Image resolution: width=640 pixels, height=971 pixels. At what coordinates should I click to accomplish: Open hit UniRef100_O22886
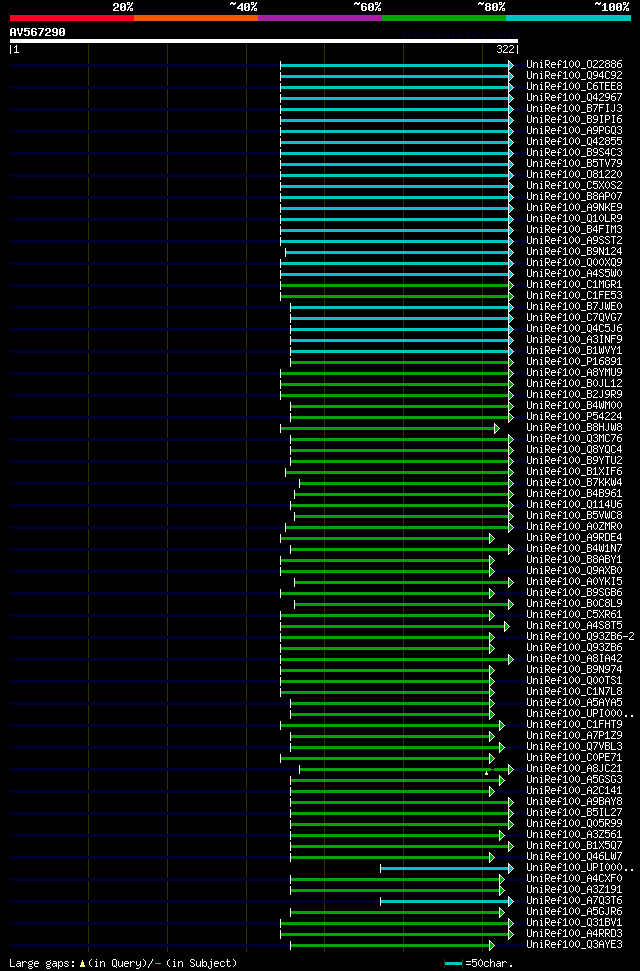(x=574, y=64)
